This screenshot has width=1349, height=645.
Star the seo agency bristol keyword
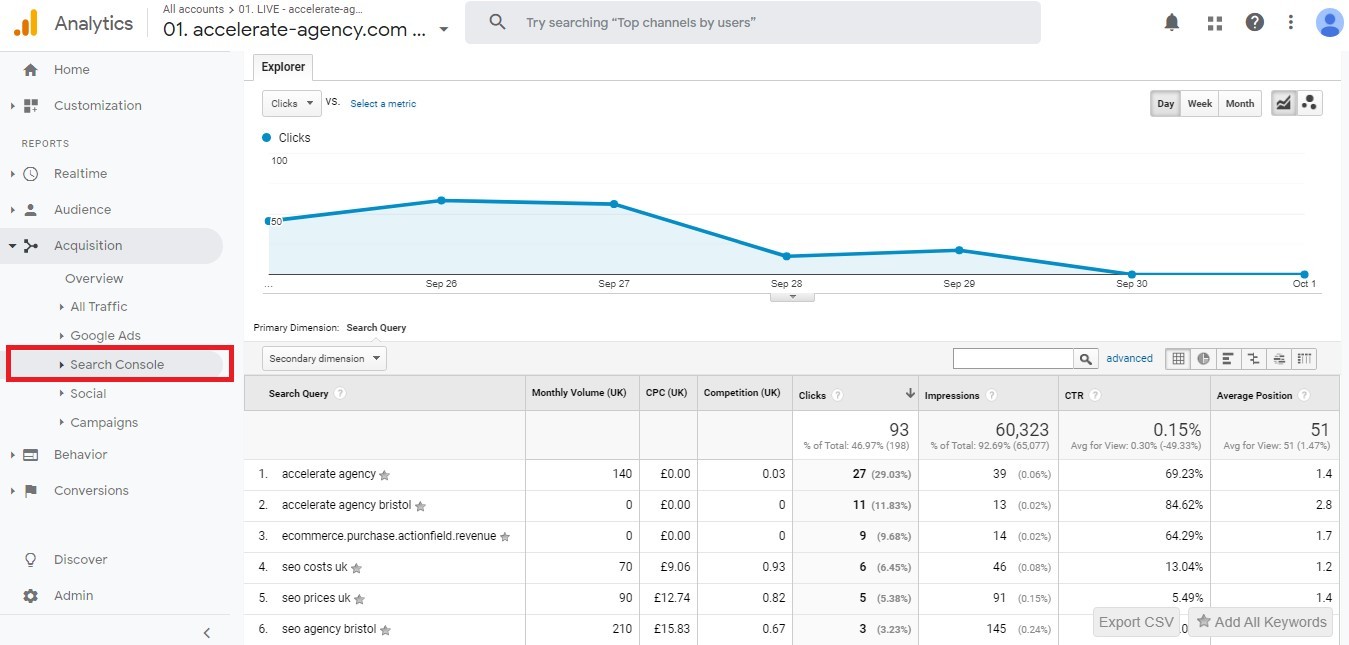pos(385,630)
